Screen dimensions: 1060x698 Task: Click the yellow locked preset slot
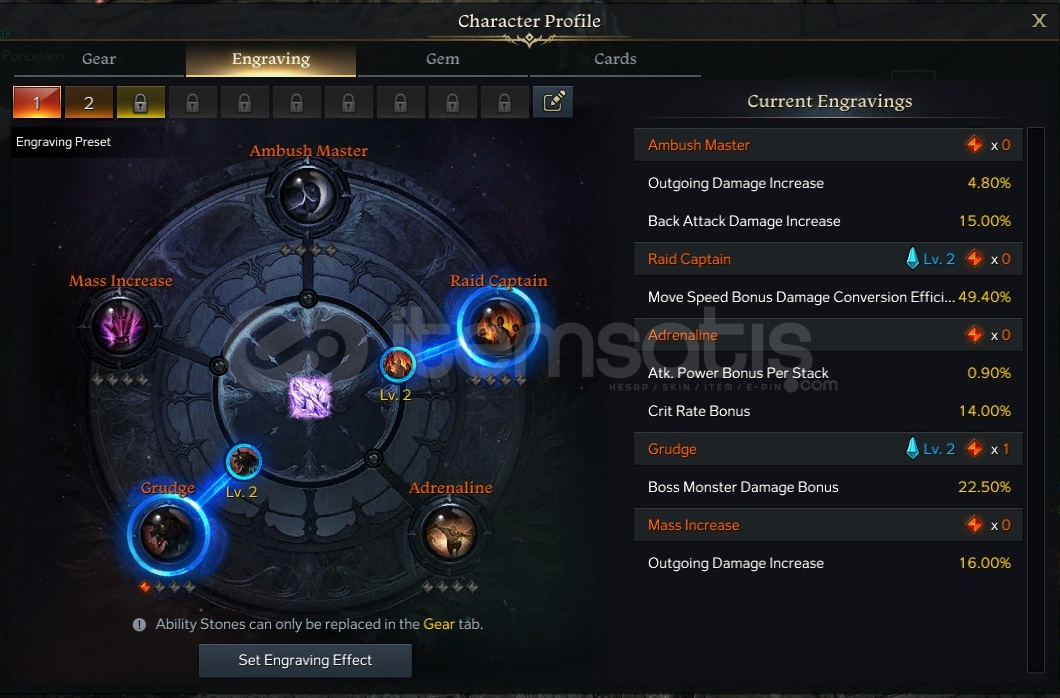(x=141, y=103)
